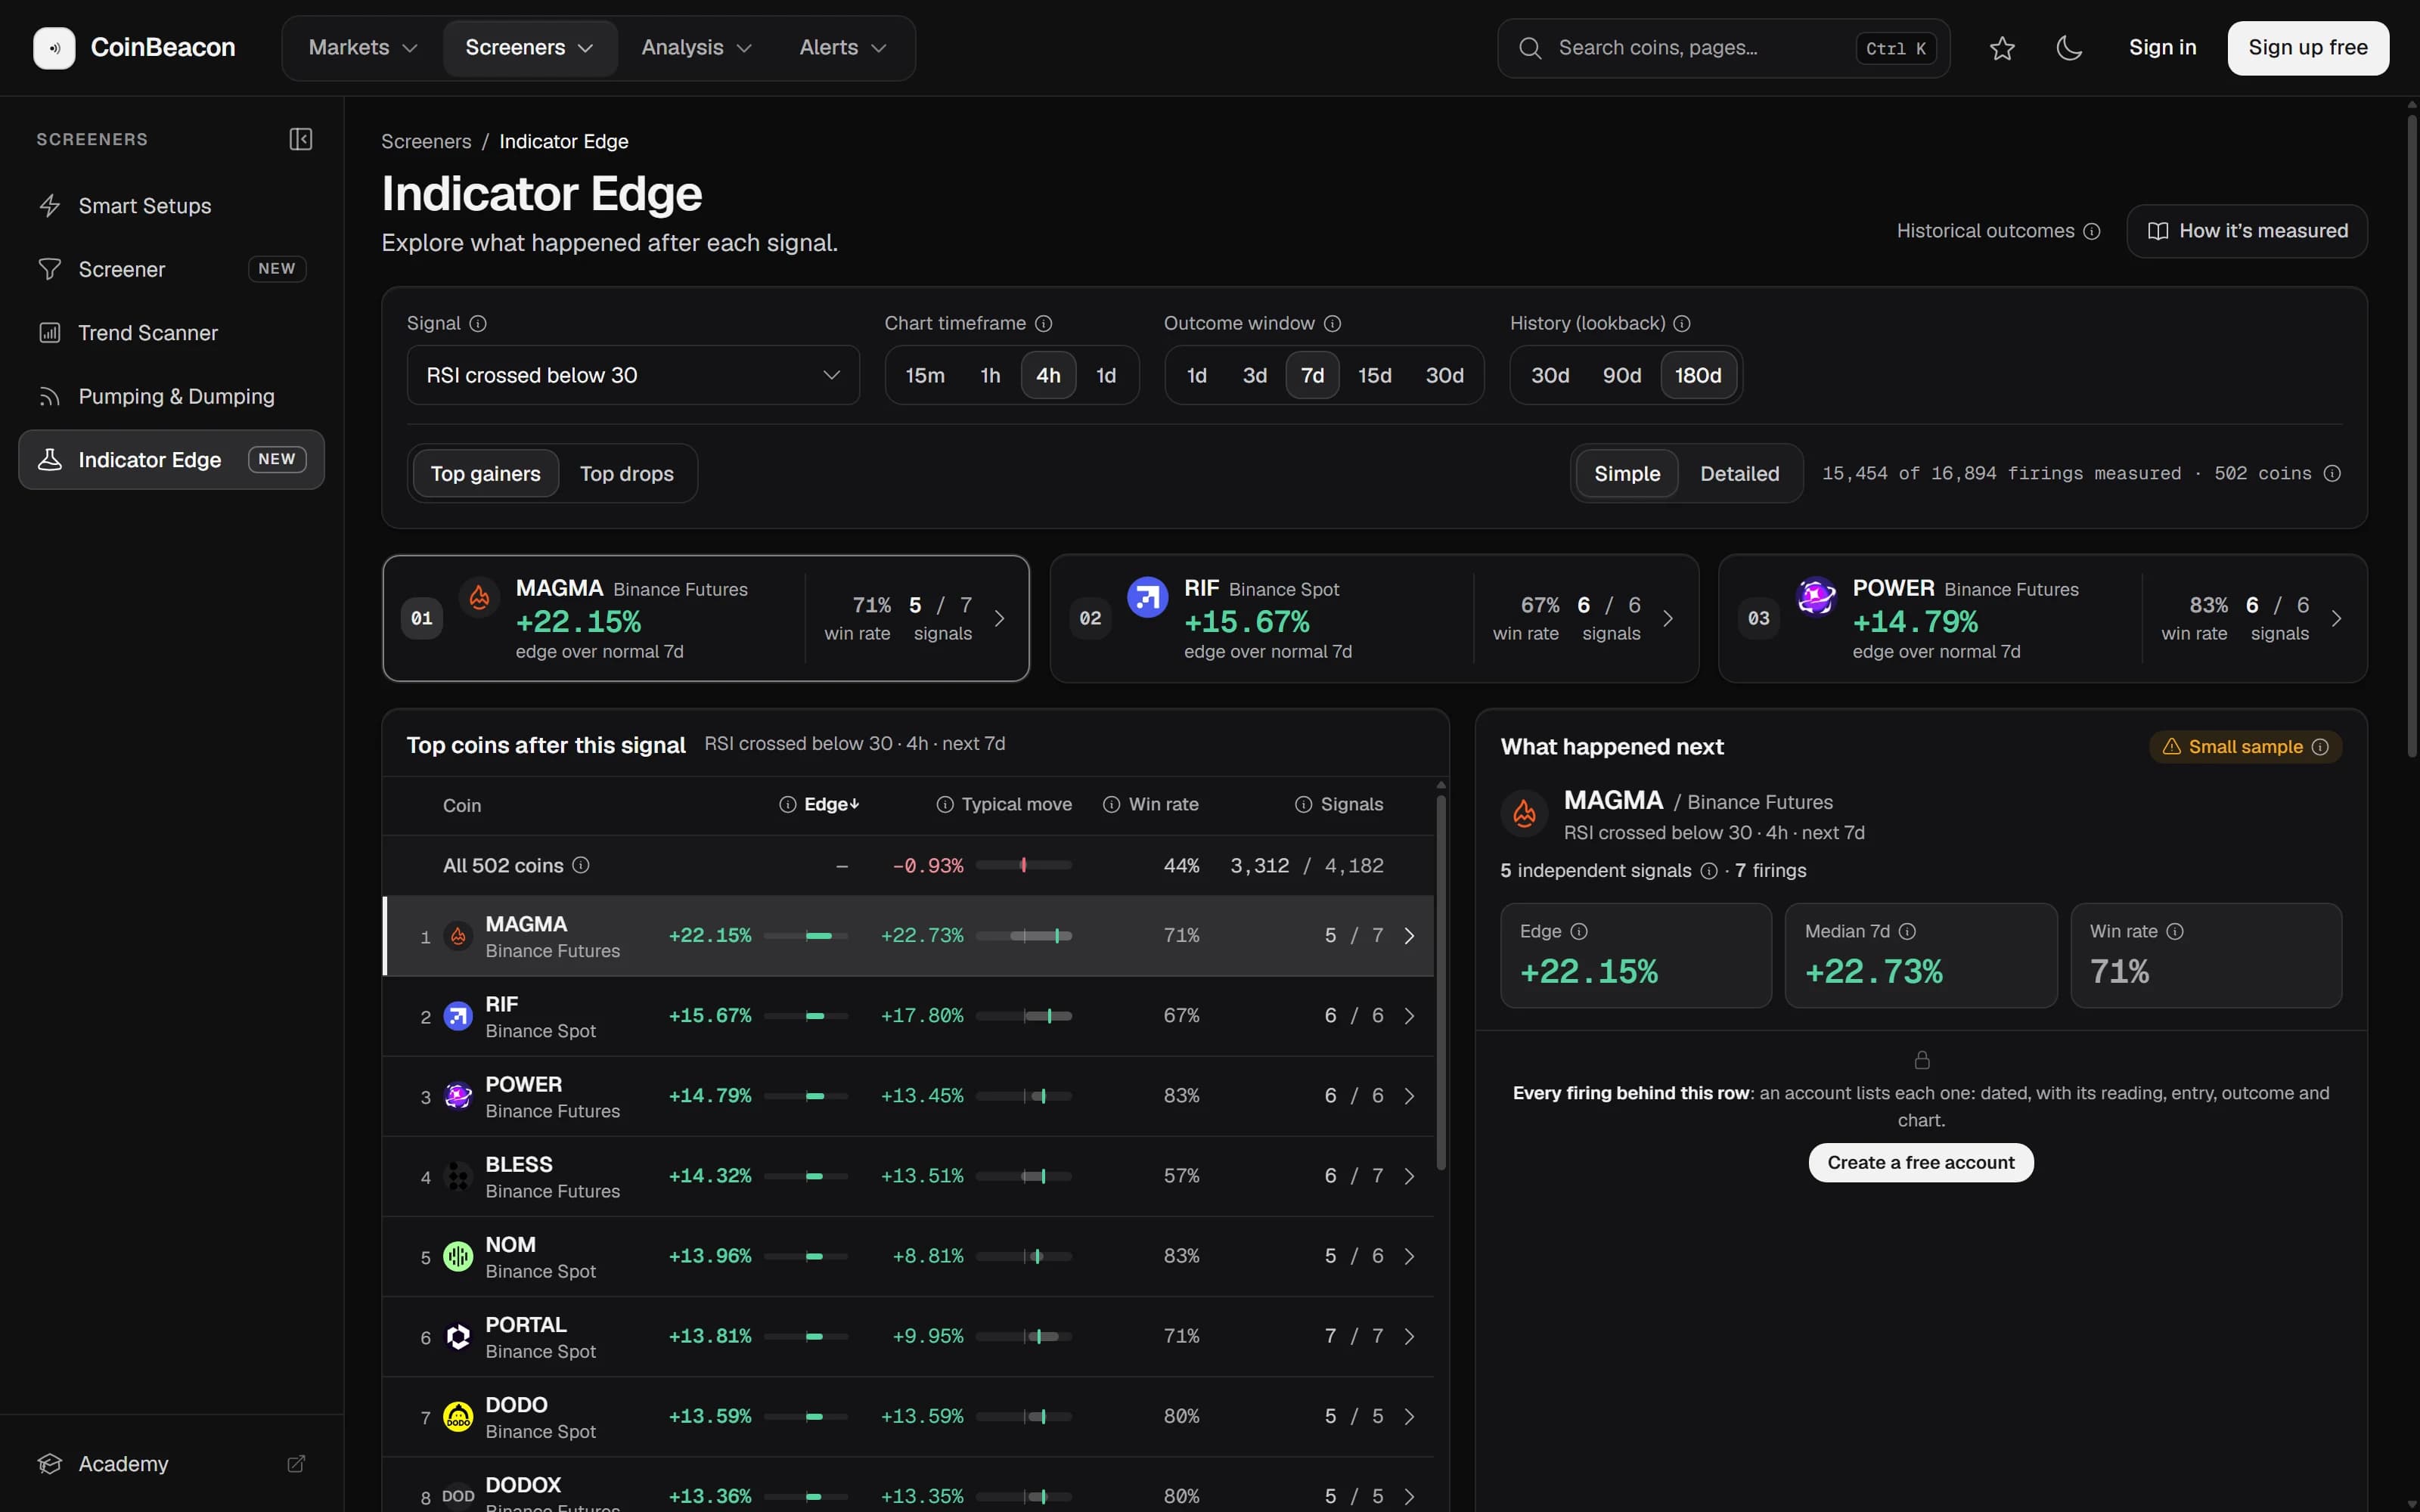This screenshot has height=1512, width=2420.
Task: Switch to Detailed view
Action: click(1739, 474)
